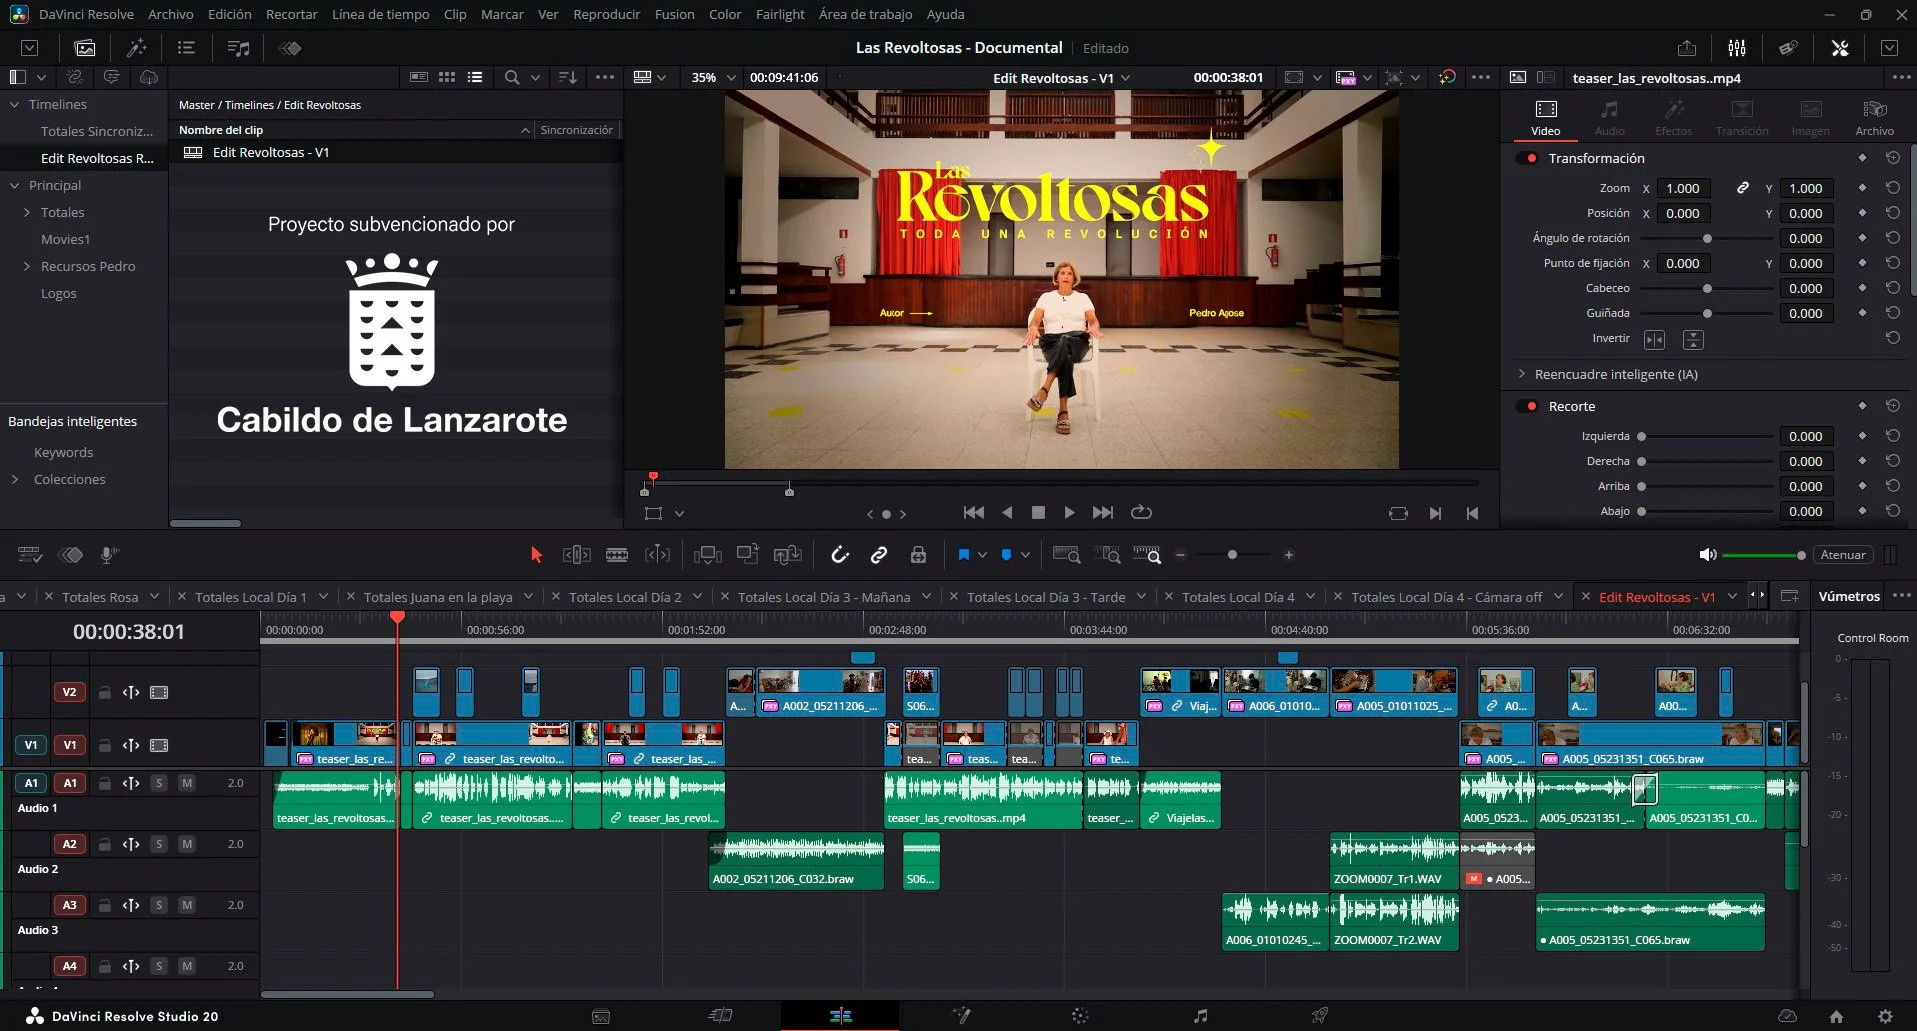Select the arrow Selection mode tool
This screenshot has width=1917, height=1031.
click(x=536, y=555)
